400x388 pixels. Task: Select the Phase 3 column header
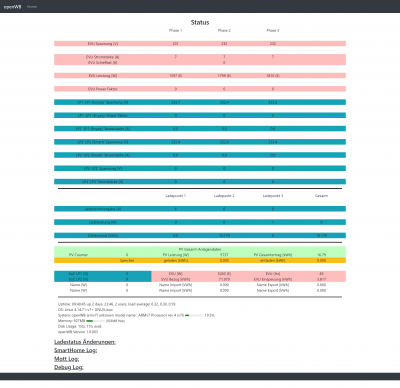pyautogui.click(x=273, y=30)
